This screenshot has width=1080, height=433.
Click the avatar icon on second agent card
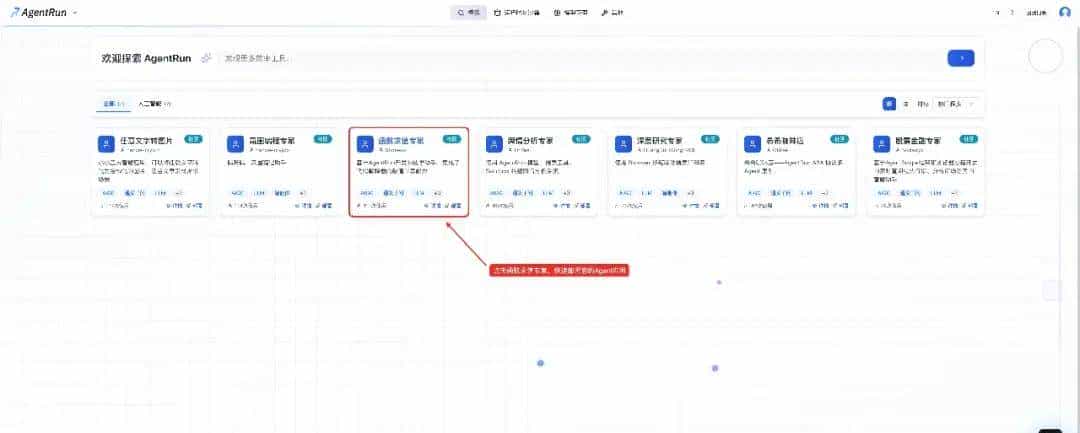[x=235, y=143]
